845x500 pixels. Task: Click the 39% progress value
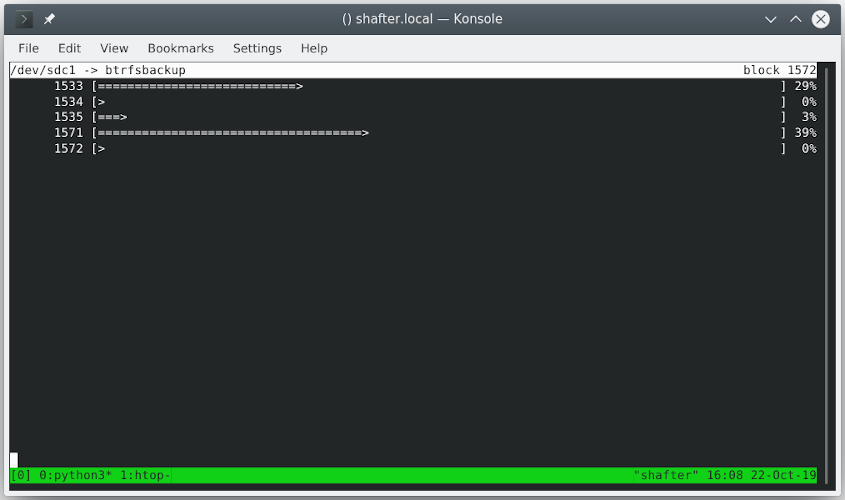(x=806, y=133)
